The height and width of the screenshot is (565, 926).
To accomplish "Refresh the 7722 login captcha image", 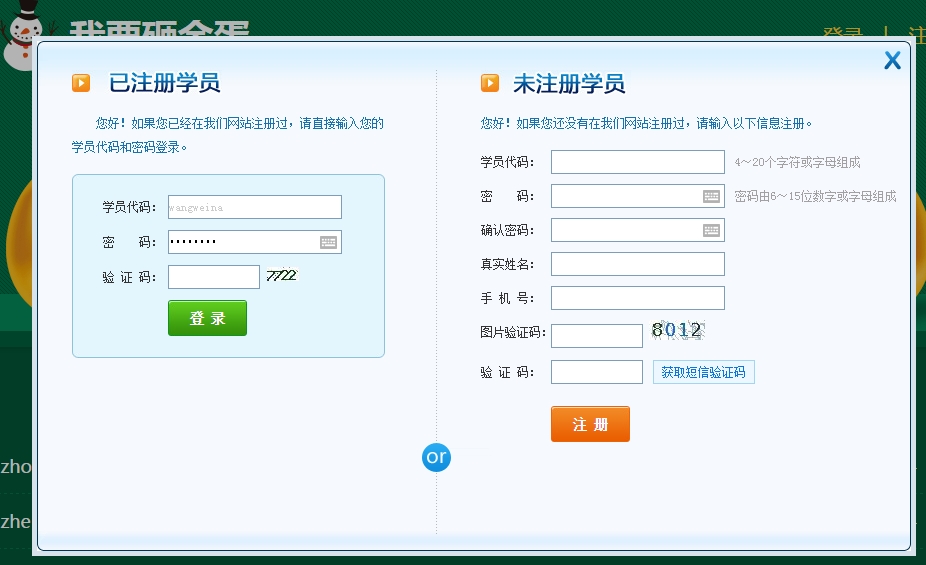I will 282,275.
